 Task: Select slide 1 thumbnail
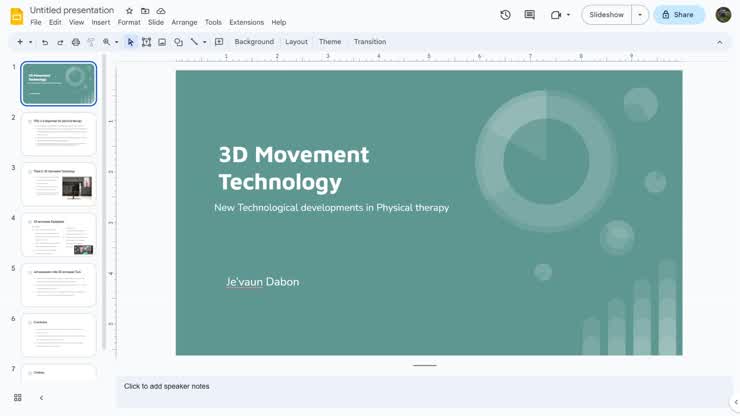click(59, 84)
